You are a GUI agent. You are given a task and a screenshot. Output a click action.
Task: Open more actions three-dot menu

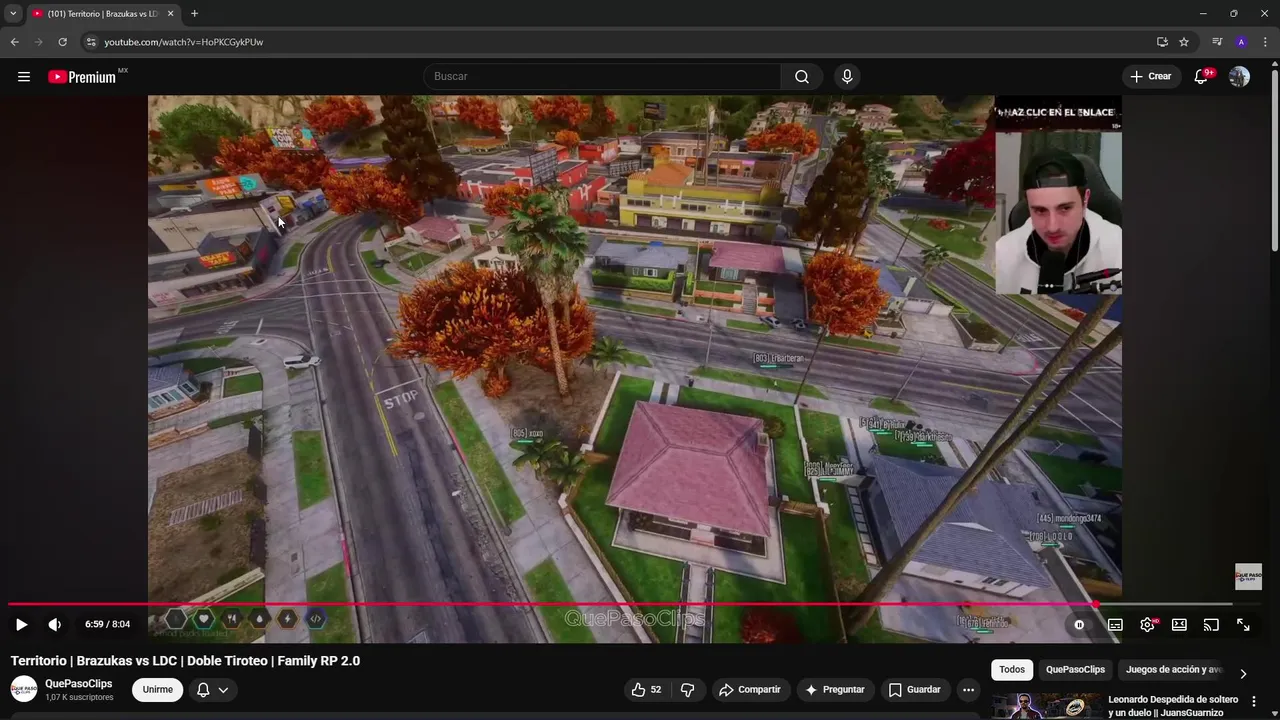pyautogui.click(x=968, y=690)
